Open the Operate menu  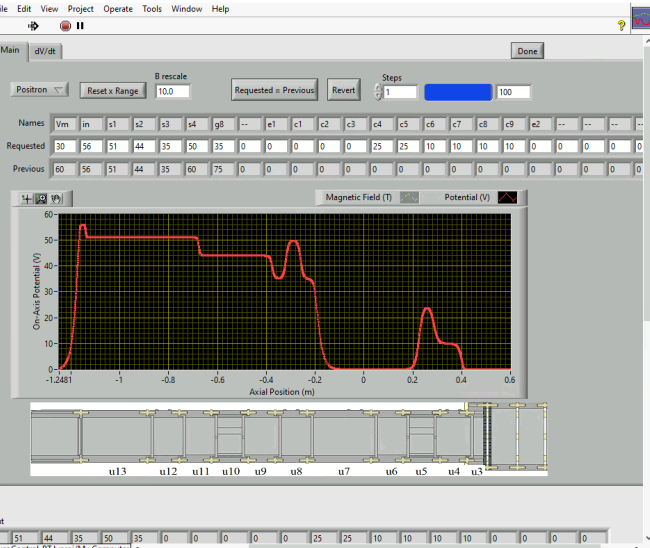117,9
